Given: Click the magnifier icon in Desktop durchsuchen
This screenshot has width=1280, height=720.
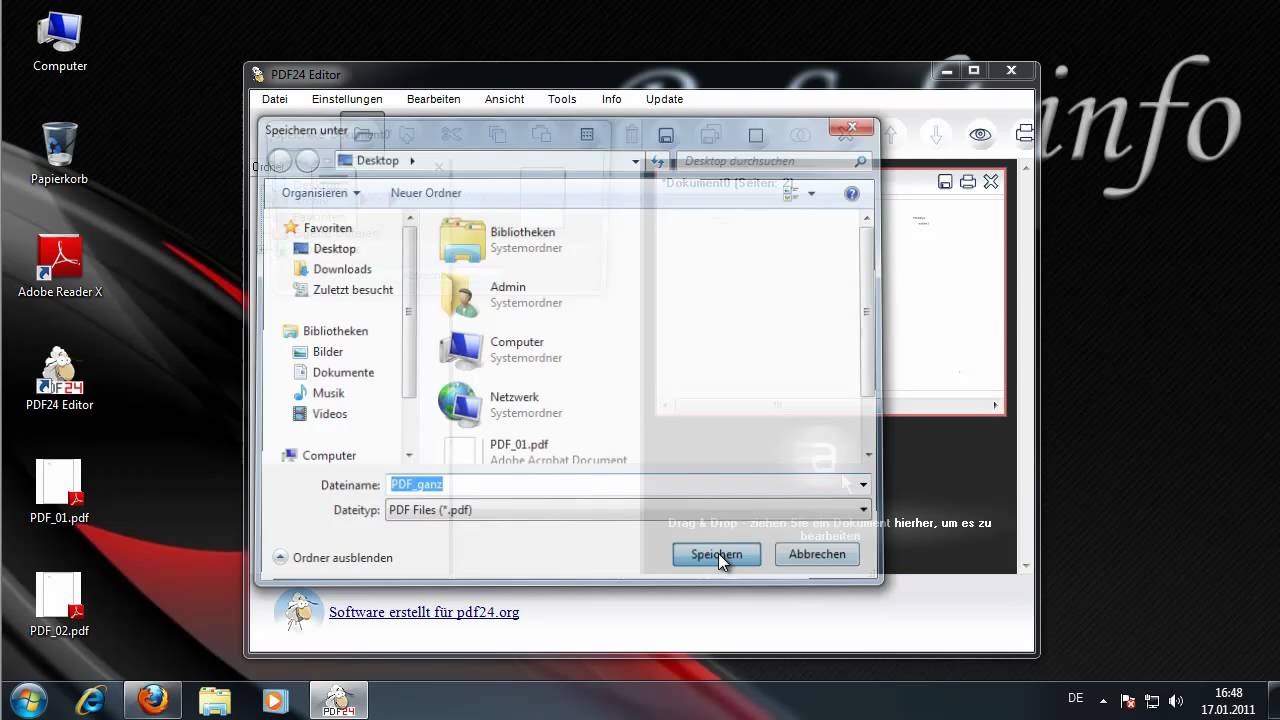Looking at the screenshot, I should pyautogui.click(x=860, y=161).
